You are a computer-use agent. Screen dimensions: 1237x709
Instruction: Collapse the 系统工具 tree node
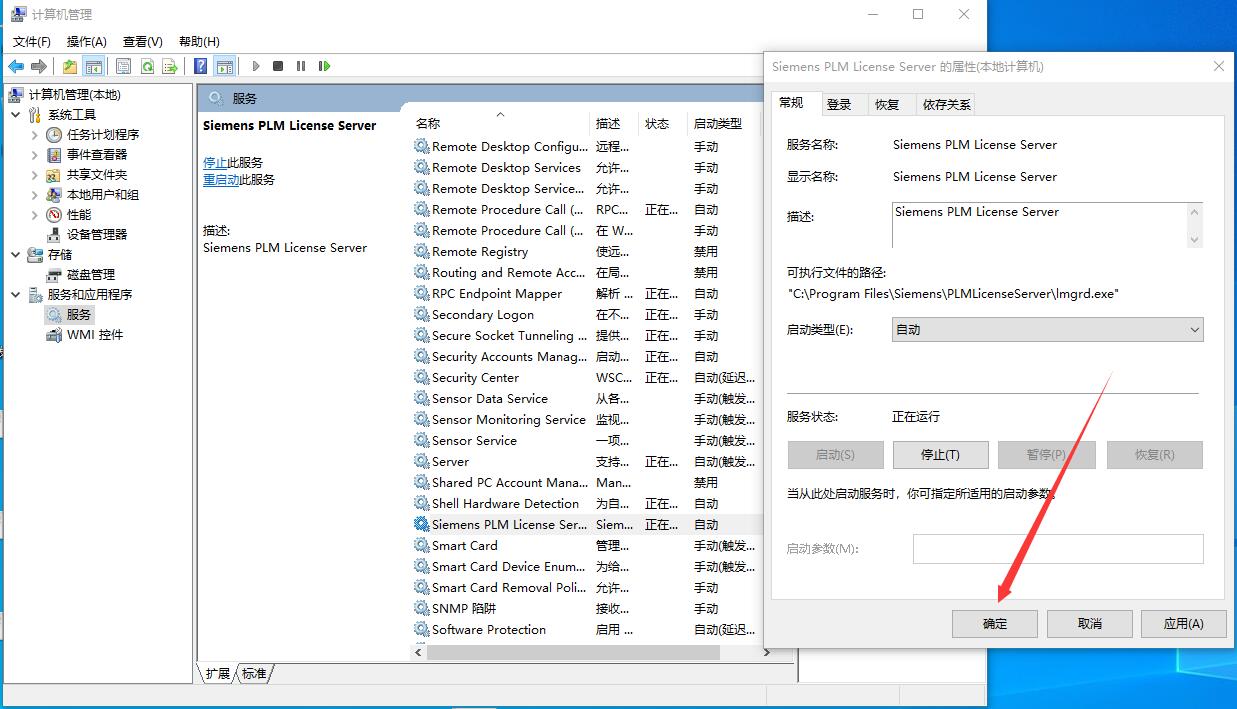click(16, 114)
